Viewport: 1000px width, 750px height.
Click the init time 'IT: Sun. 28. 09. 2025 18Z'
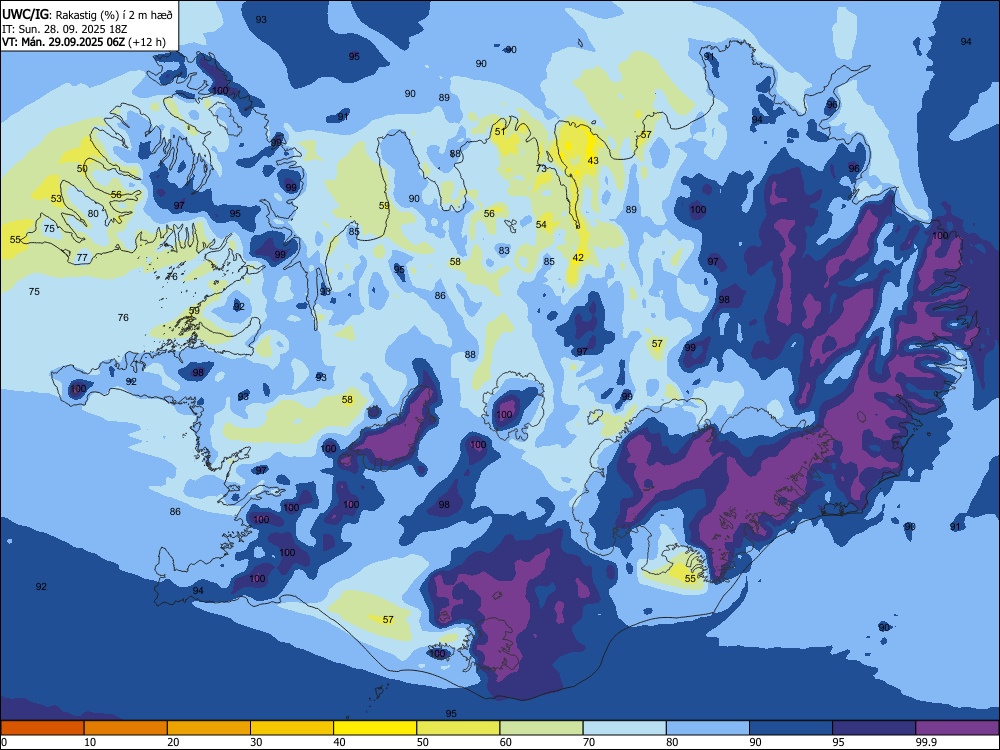pyautogui.click(x=64, y=29)
